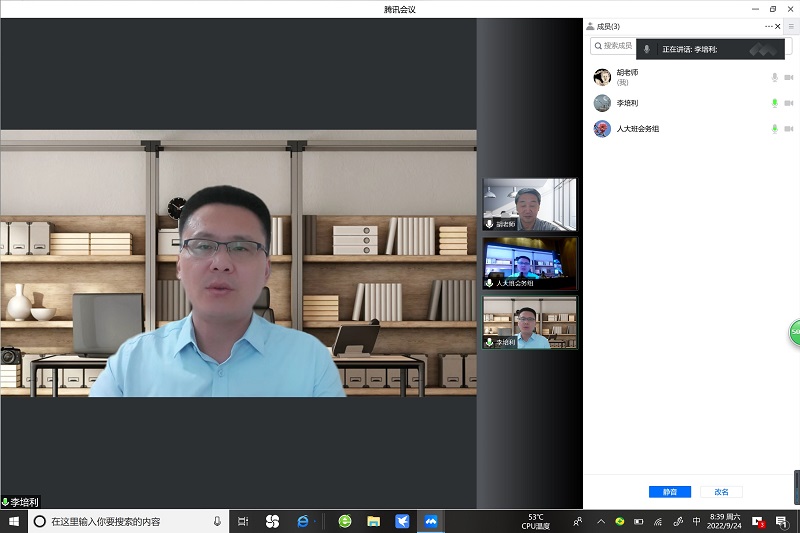The width and height of the screenshot is (800, 533).
Task: Click the green floating circle at right edge
Action: click(x=795, y=332)
